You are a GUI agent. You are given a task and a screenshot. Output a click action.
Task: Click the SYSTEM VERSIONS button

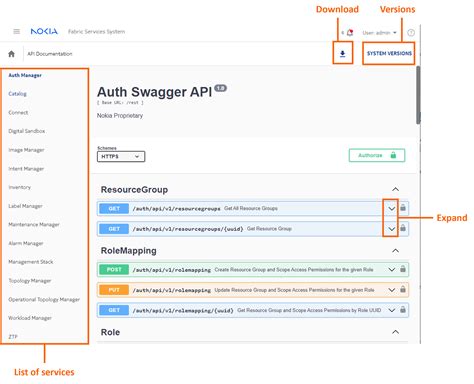(389, 53)
